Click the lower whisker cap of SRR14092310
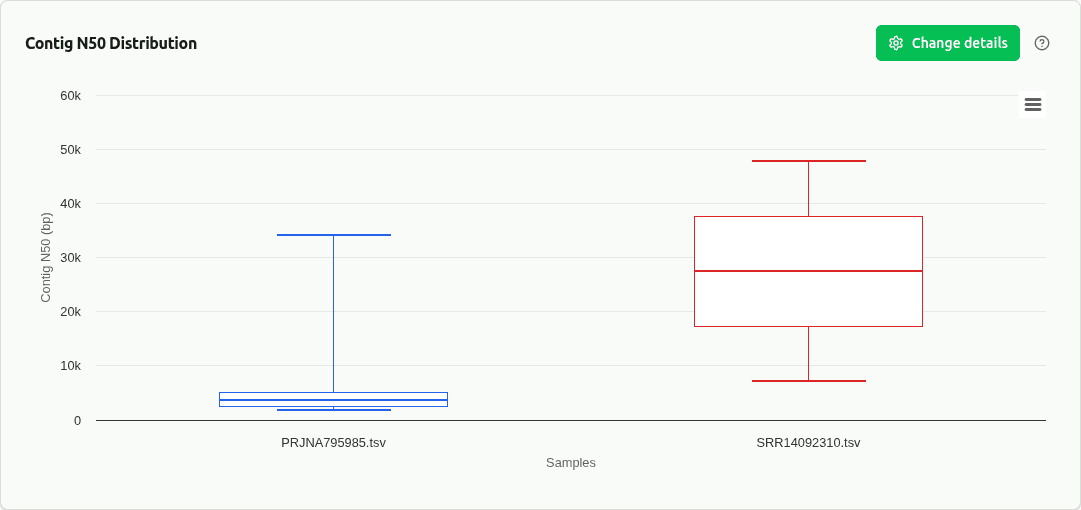Screen dimensions: 1081x510 [x=808, y=381]
